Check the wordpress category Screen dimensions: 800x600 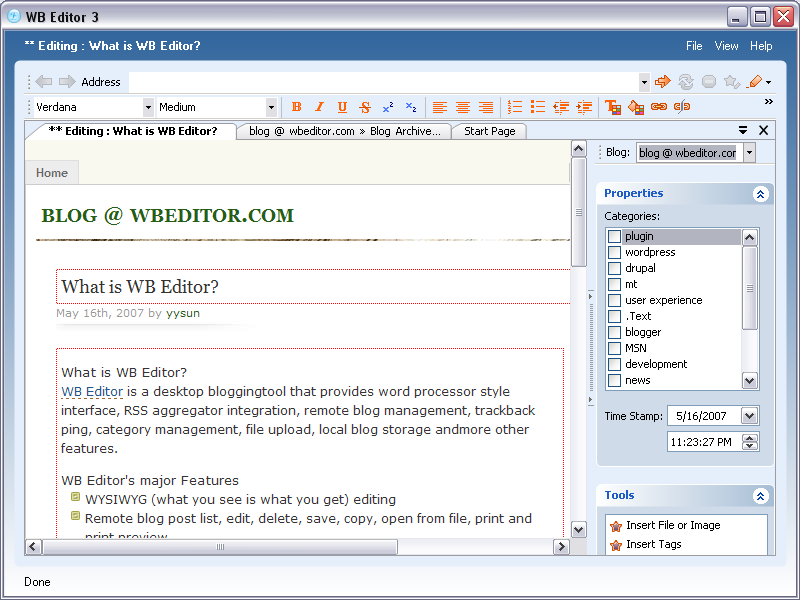tap(614, 253)
